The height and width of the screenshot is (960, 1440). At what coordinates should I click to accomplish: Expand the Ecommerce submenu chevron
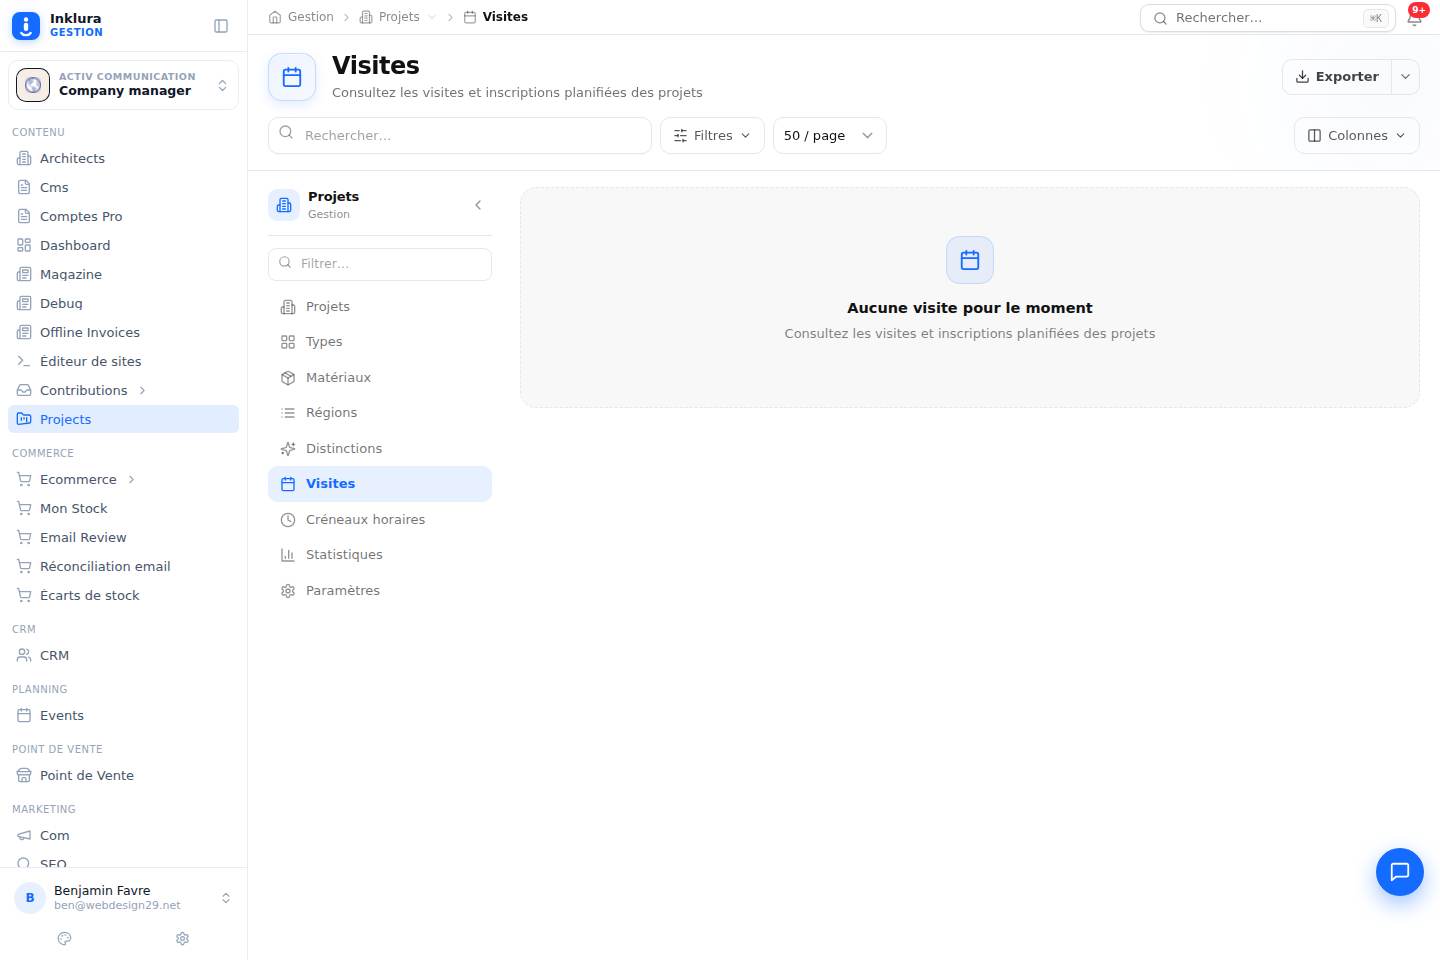(131, 479)
